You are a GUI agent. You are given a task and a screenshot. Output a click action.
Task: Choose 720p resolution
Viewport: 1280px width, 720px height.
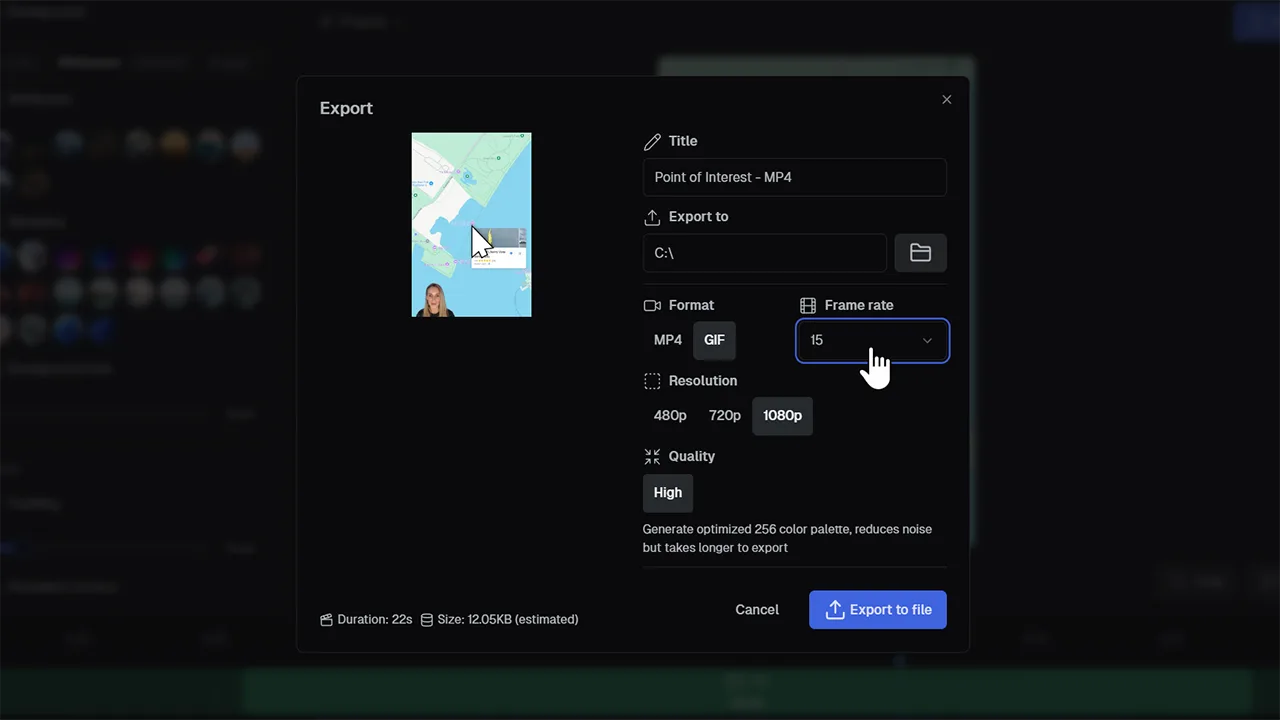(x=724, y=415)
